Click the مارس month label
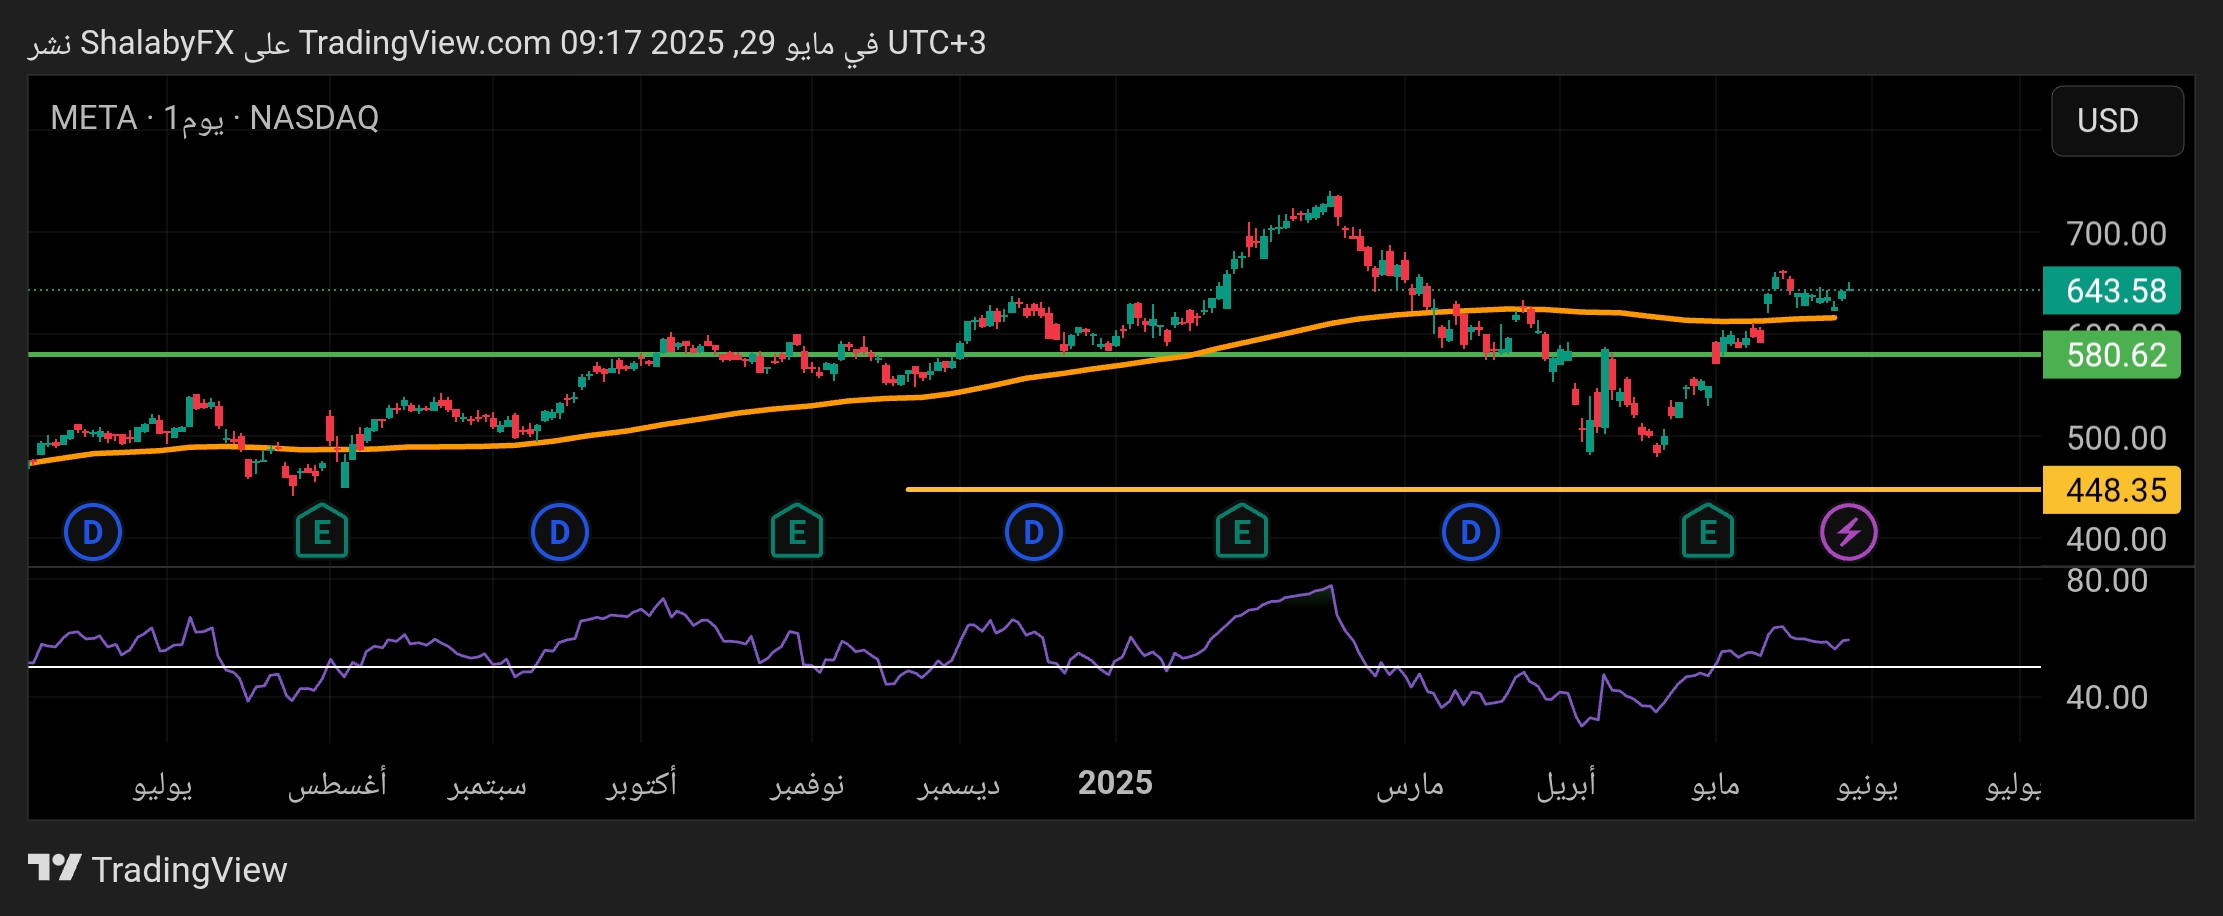This screenshot has height=916, width=2223. coord(1410,784)
